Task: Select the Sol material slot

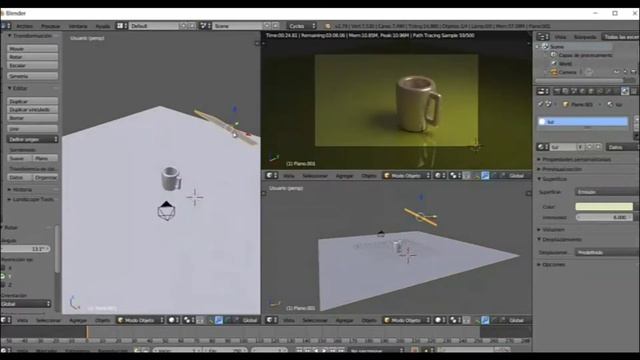Action: (582, 122)
